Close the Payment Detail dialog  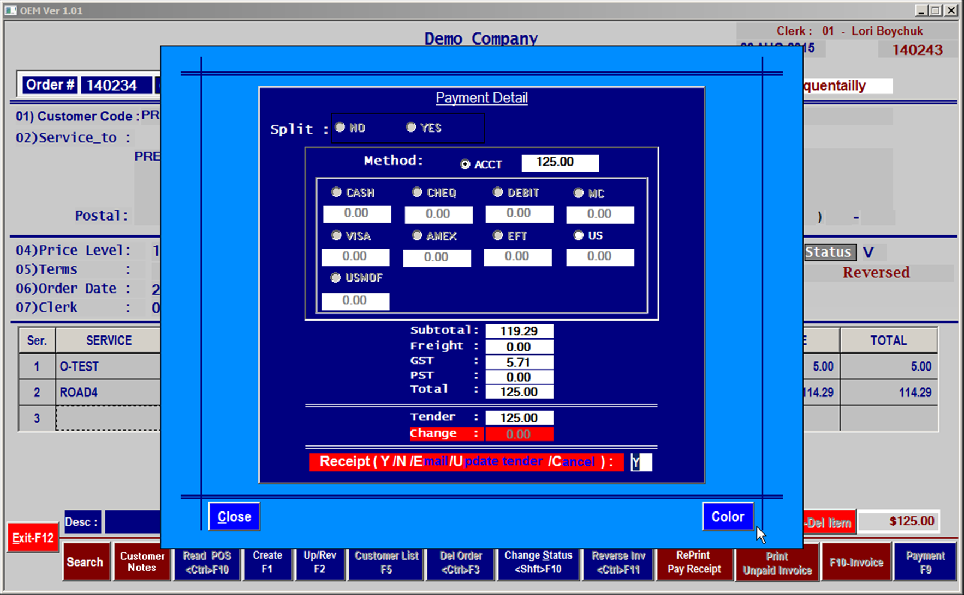233,516
